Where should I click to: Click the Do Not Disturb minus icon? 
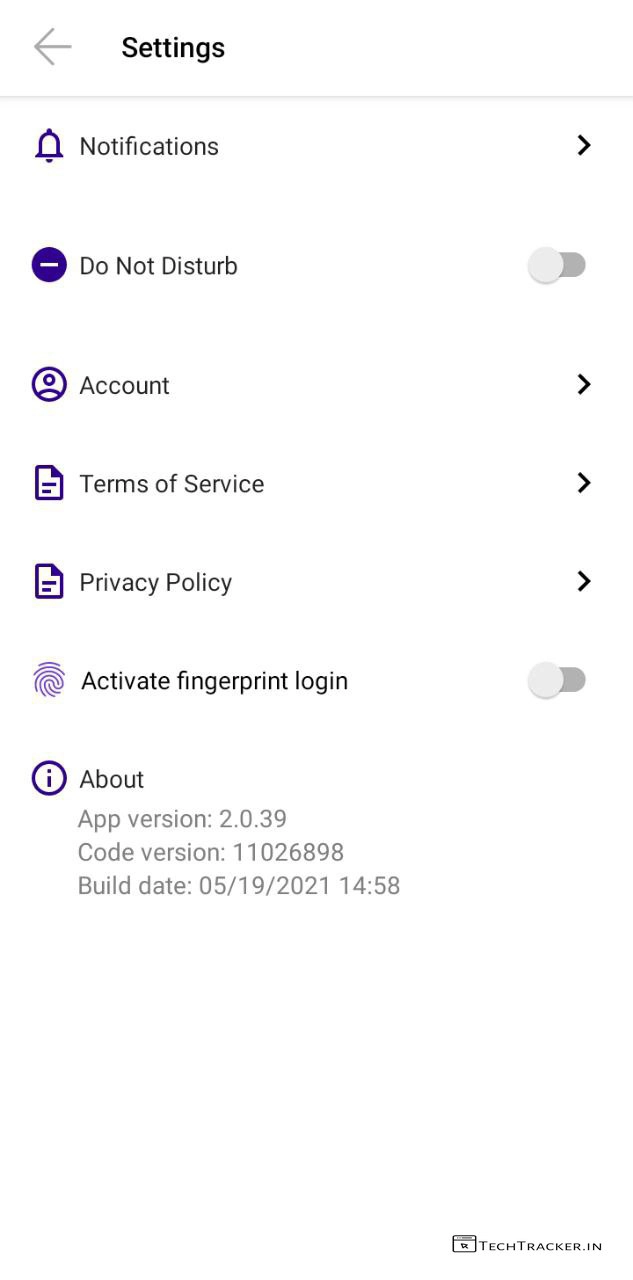coord(49,265)
